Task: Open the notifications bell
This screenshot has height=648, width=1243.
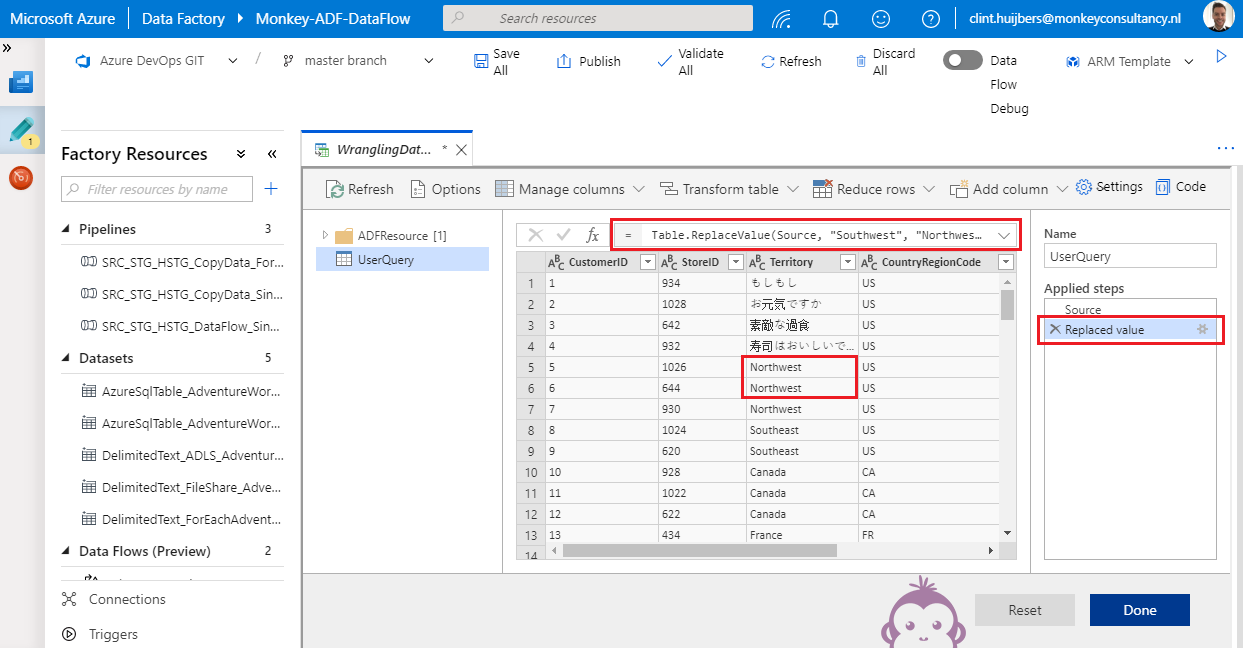Action: click(x=830, y=18)
